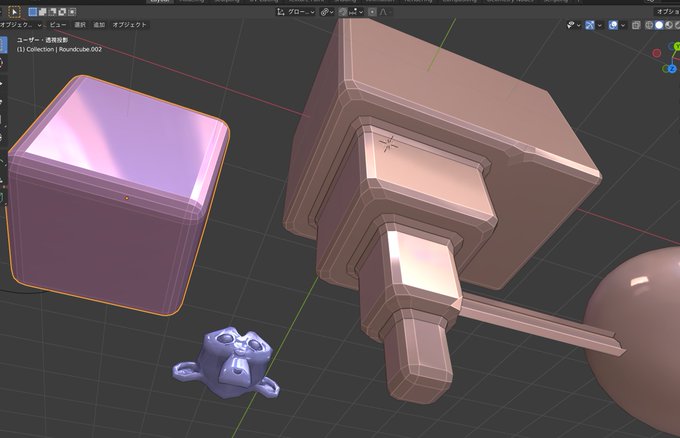Toggle proportional editing
This screenshot has width=680, height=438.
(372, 12)
